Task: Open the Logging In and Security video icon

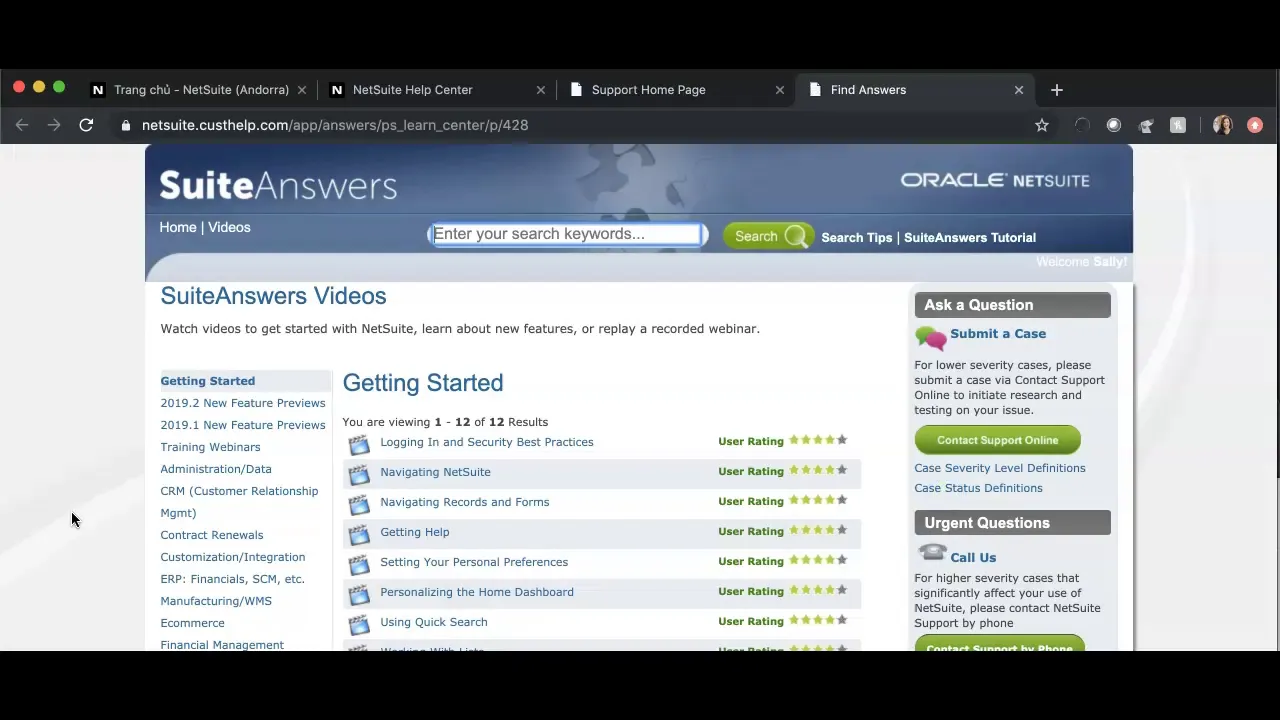Action: click(359, 444)
